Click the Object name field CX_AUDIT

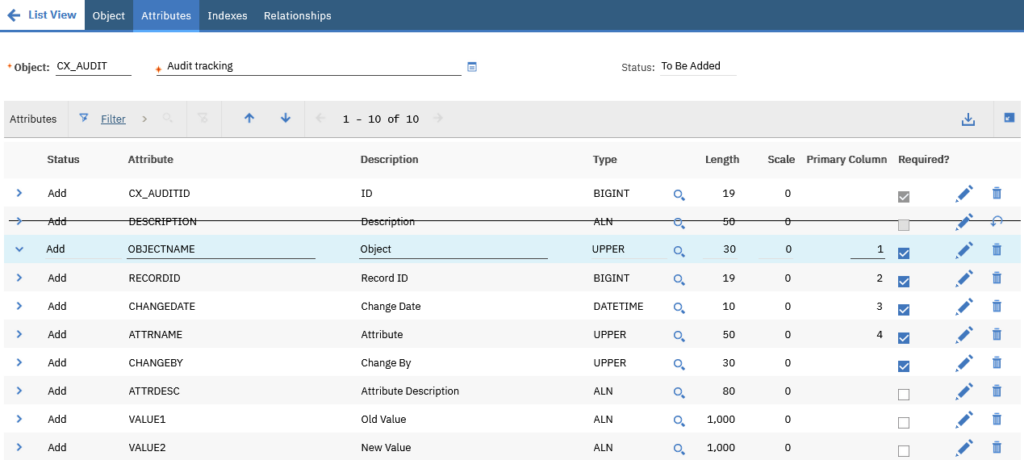[x=93, y=66]
